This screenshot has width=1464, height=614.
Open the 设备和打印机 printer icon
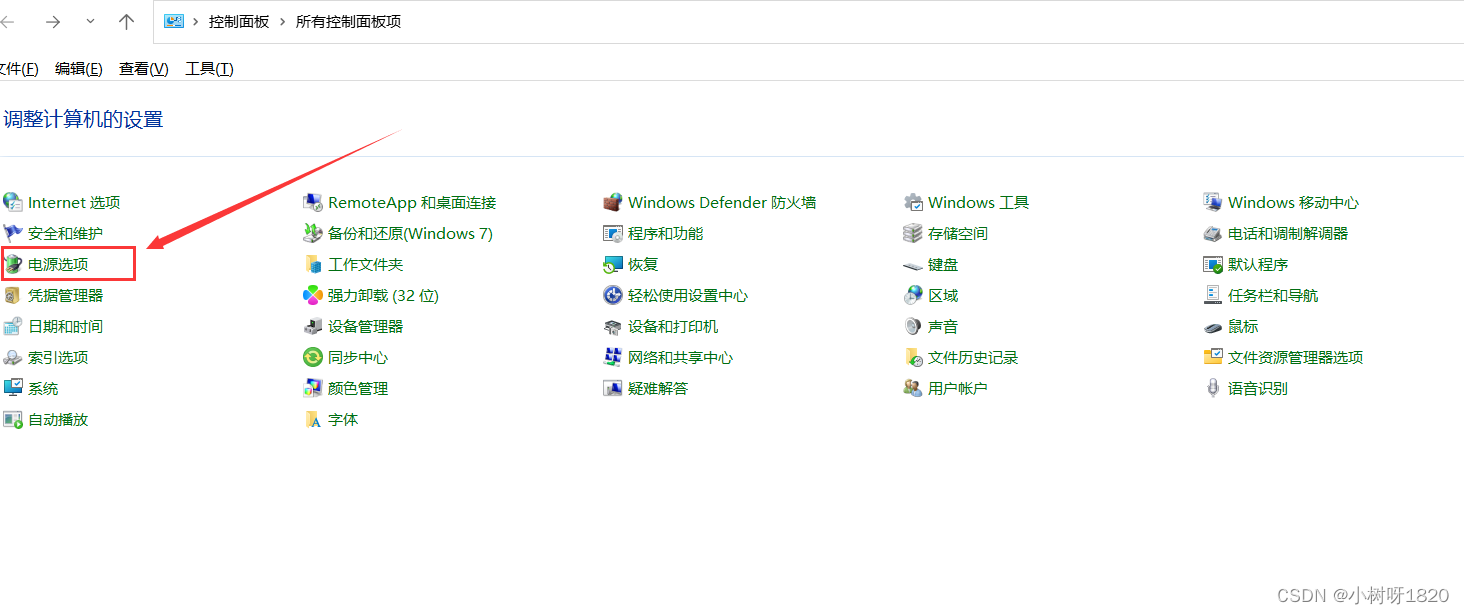click(613, 326)
